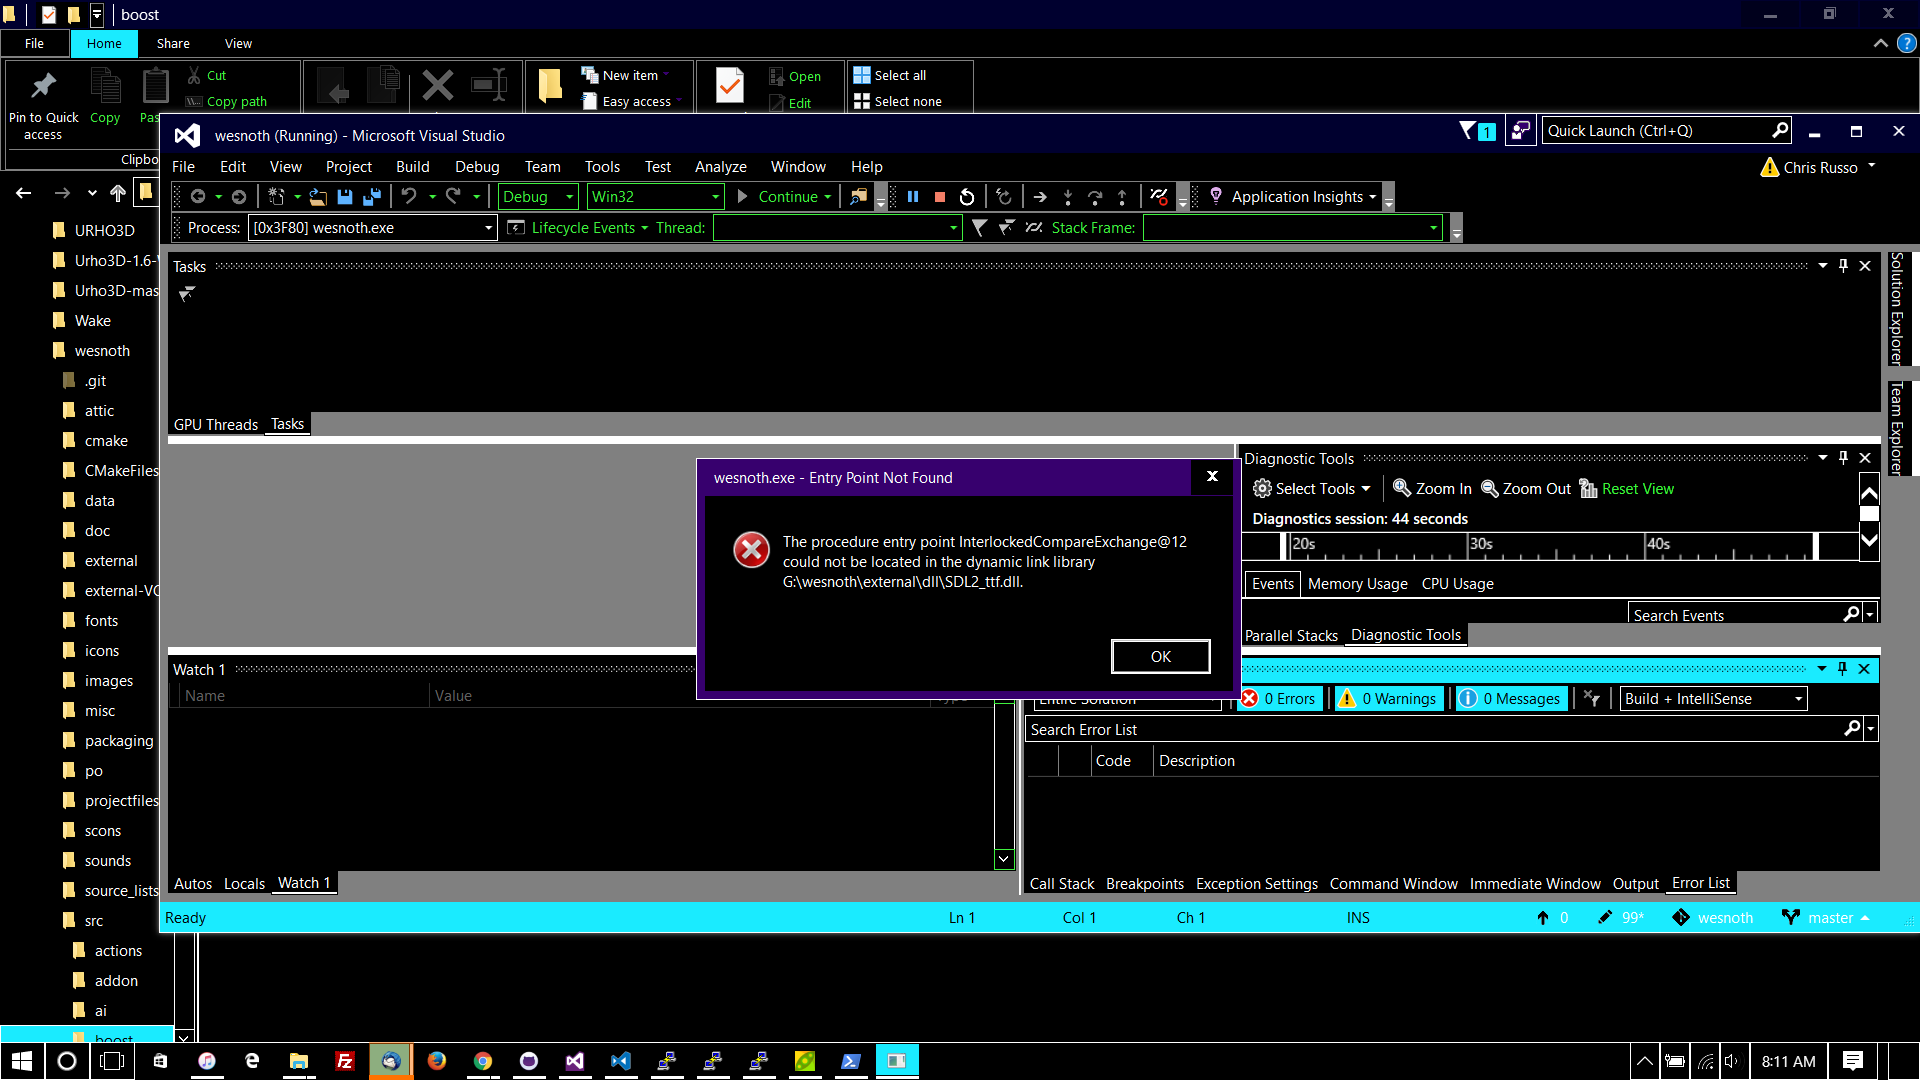Image resolution: width=1920 pixels, height=1080 pixels.
Task: Switch to Memory Usage tab
Action: [1357, 584]
